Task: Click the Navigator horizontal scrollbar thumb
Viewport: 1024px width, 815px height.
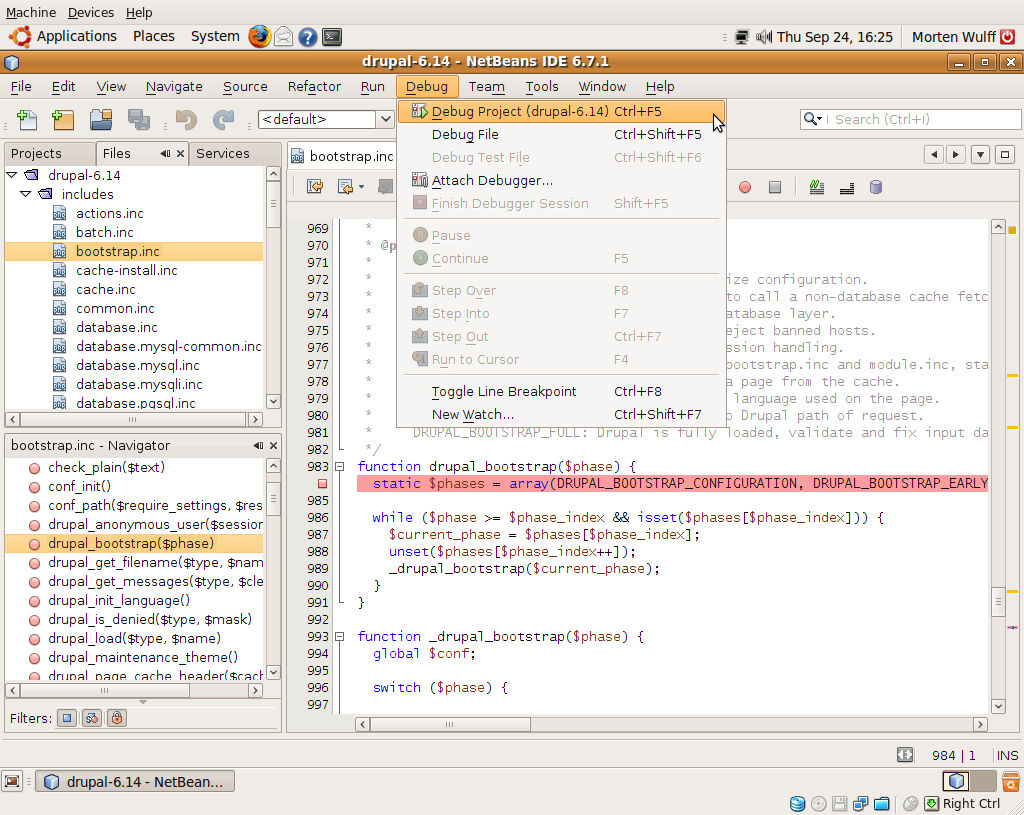Action: pos(104,690)
